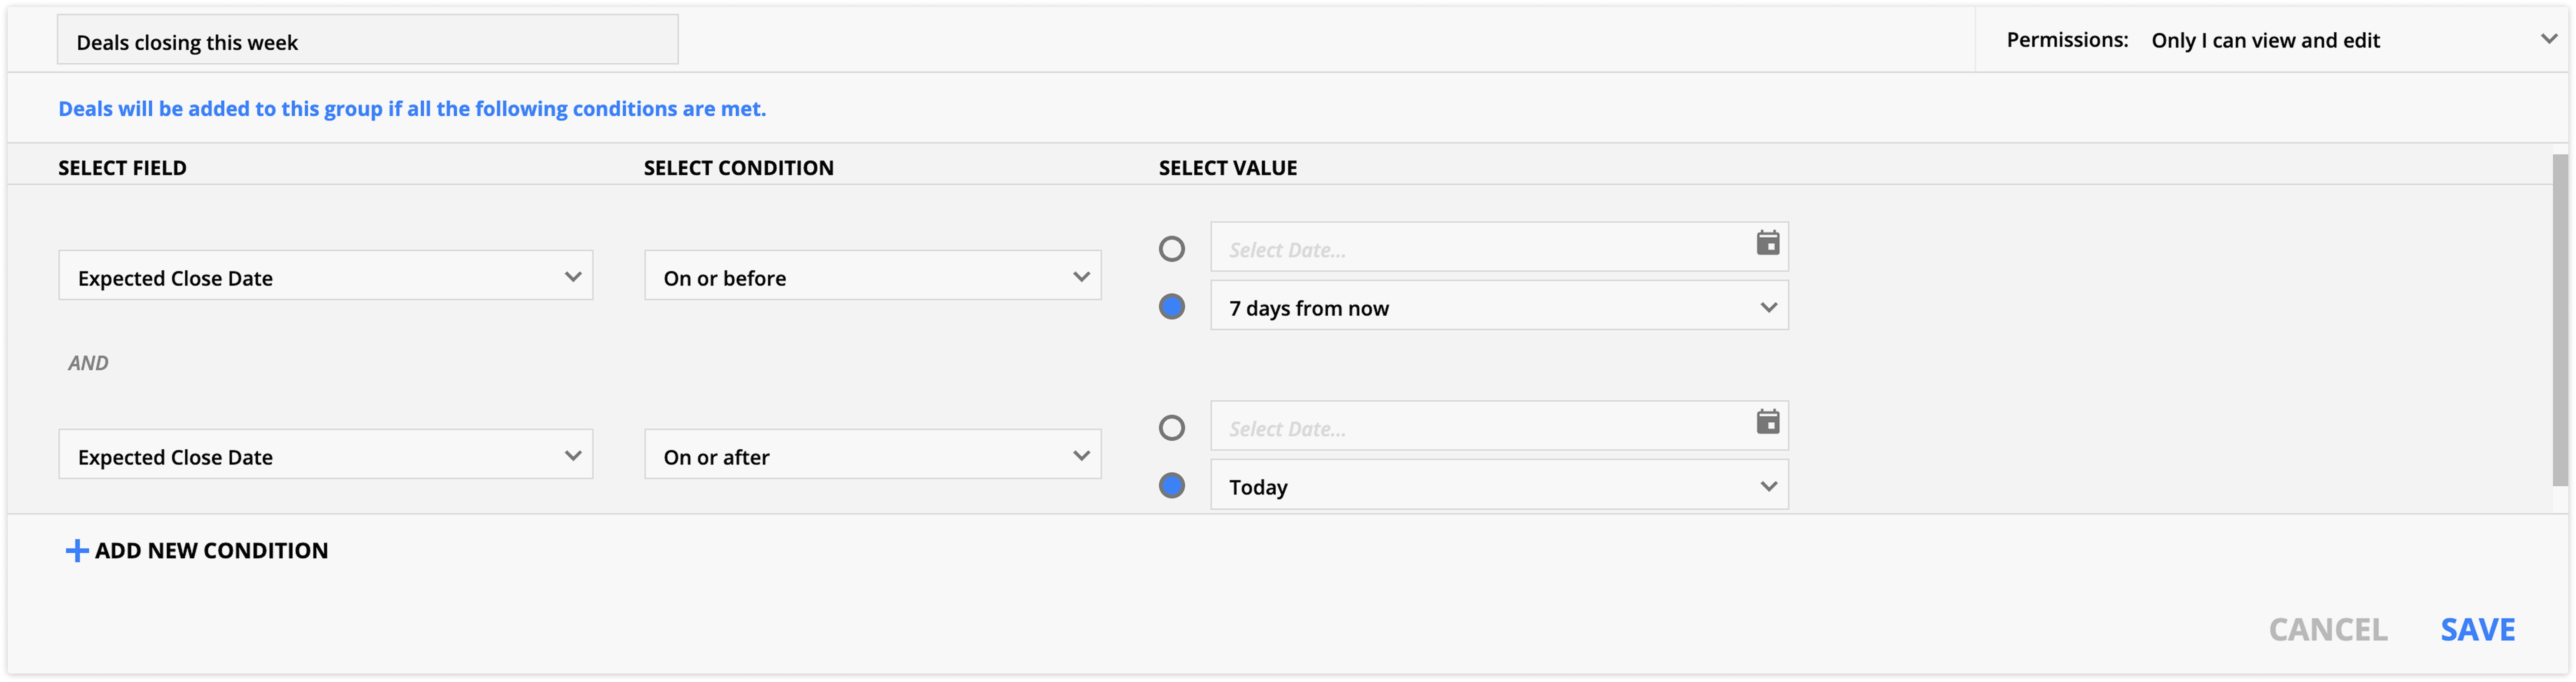Click the plus icon to add condition
This screenshot has width=2576, height=682.
[x=76, y=551]
